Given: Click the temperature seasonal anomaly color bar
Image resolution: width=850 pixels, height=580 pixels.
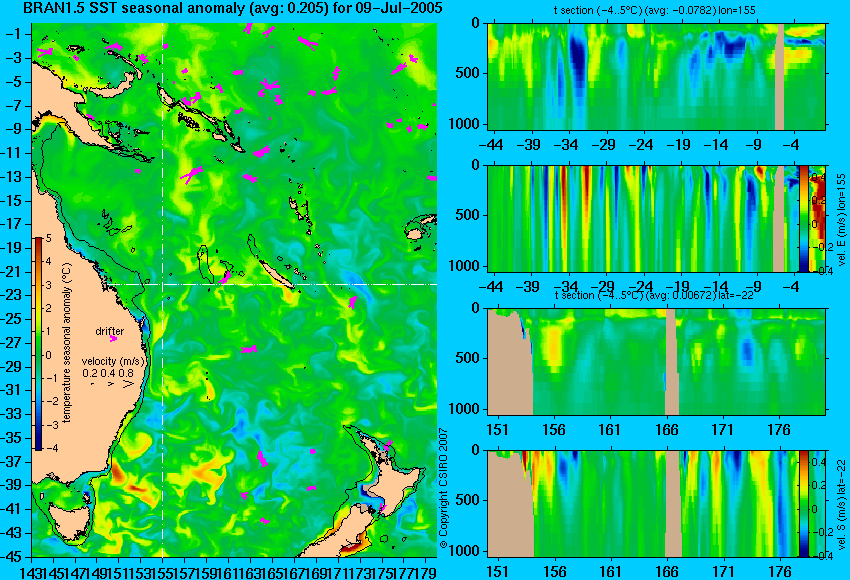Looking at the screenshot, I should 39,343.
